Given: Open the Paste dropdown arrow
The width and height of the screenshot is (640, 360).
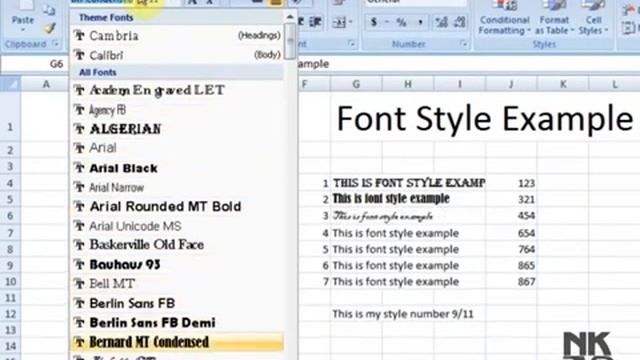Looking at the screenshot, I should 23,30.
